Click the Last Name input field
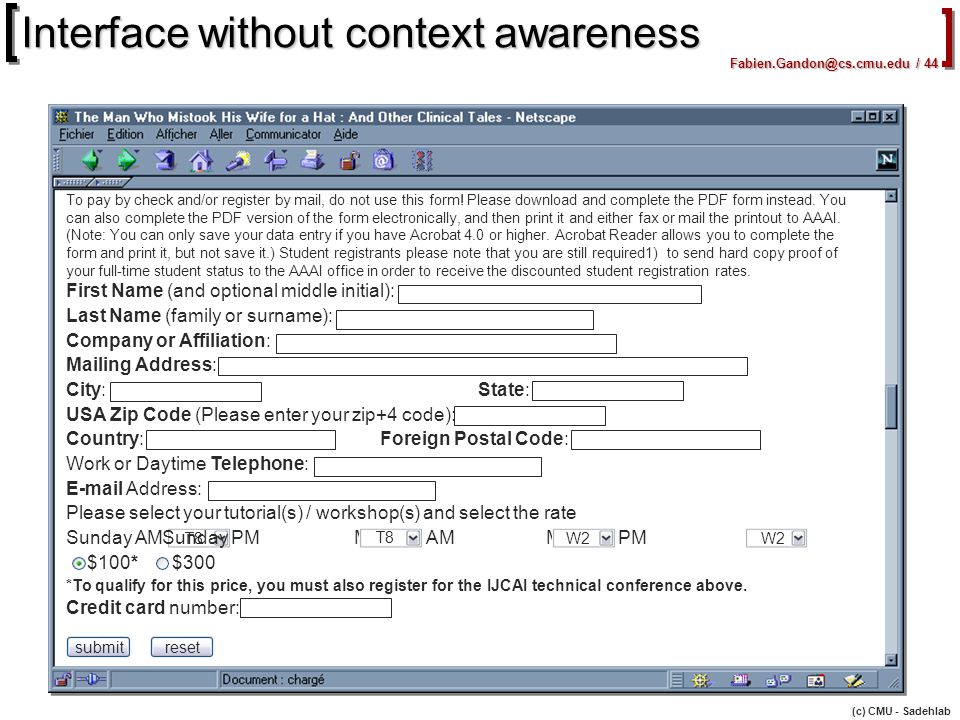 click(465, 320)
